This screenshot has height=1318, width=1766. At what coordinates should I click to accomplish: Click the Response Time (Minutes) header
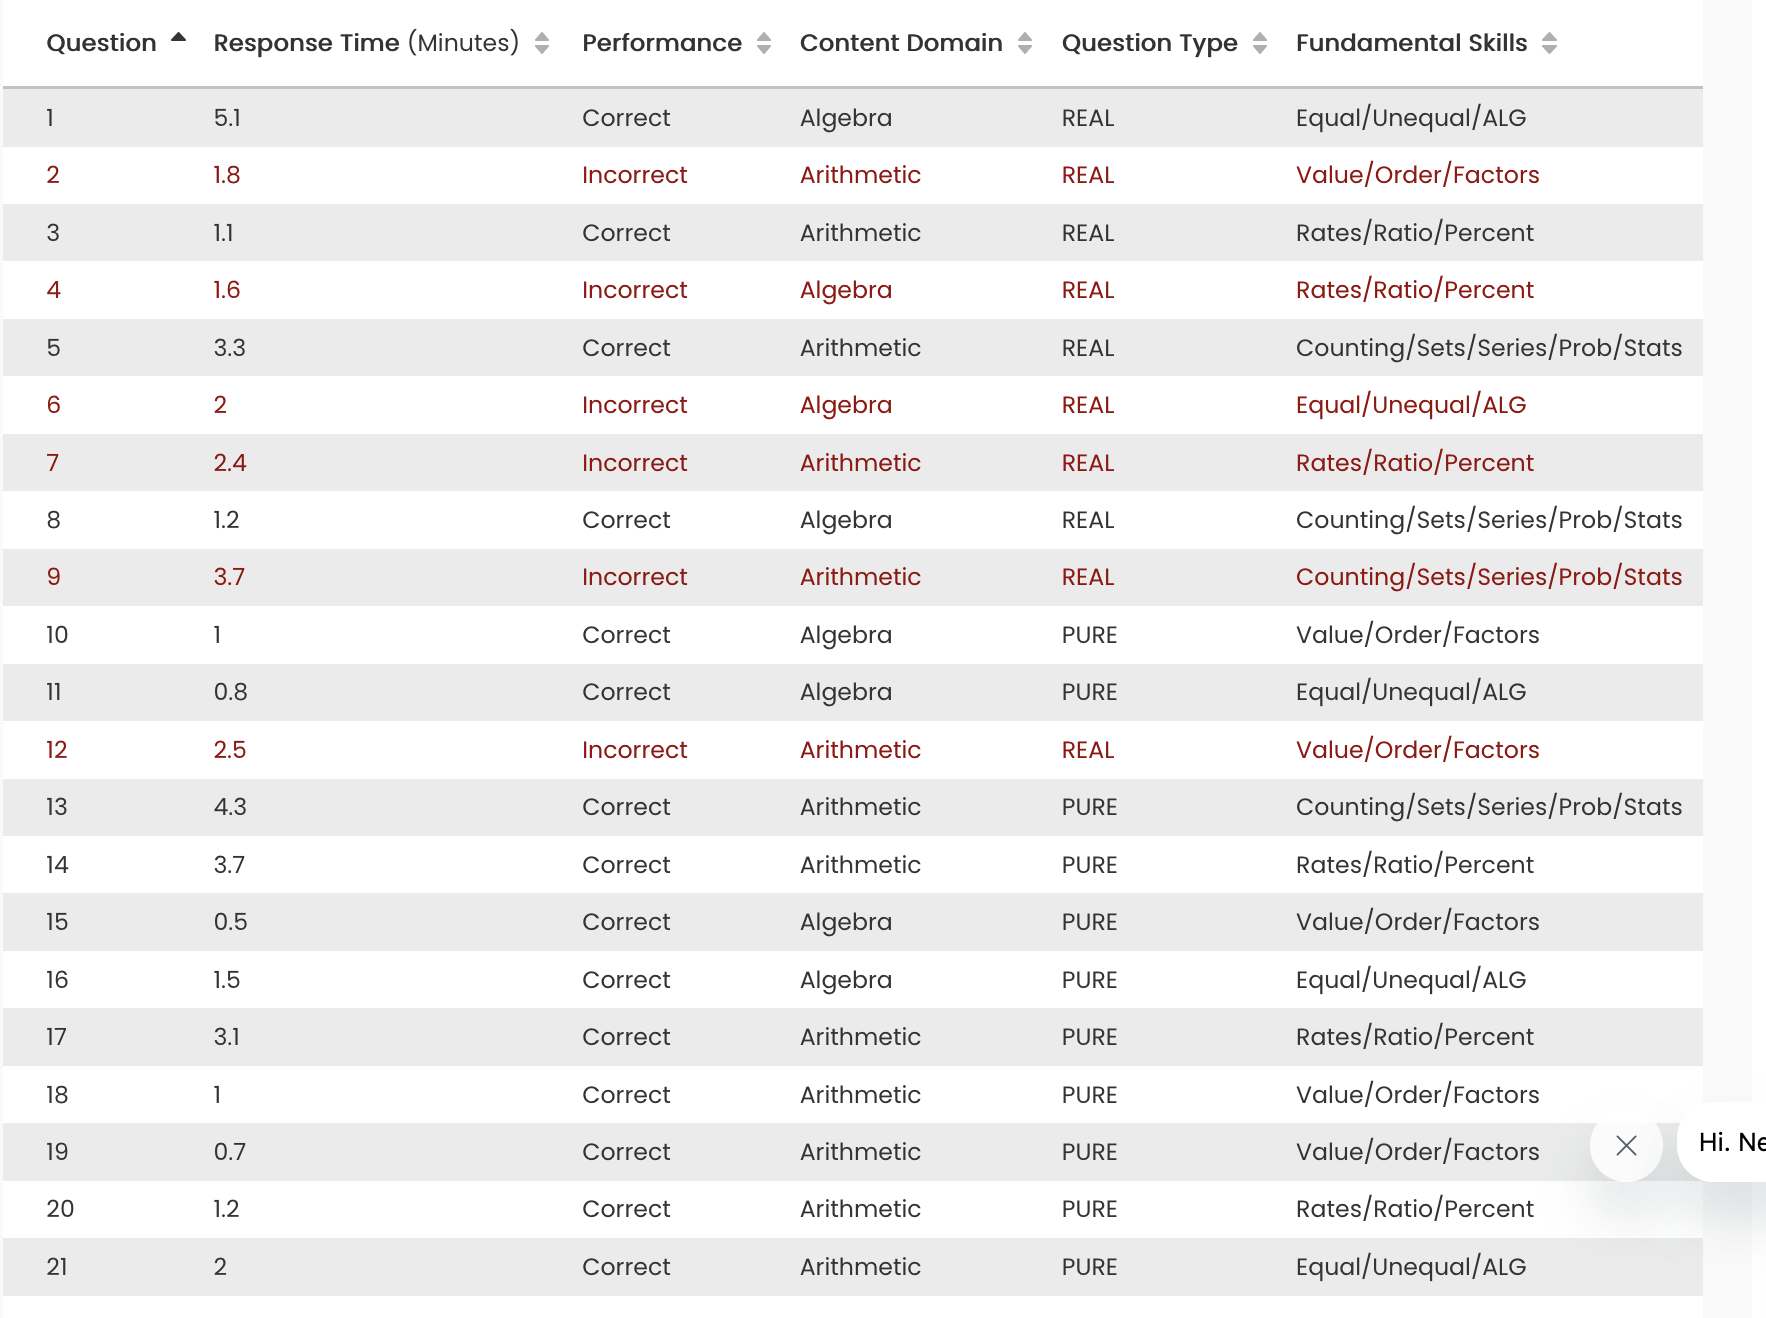(x=366, y=43)
